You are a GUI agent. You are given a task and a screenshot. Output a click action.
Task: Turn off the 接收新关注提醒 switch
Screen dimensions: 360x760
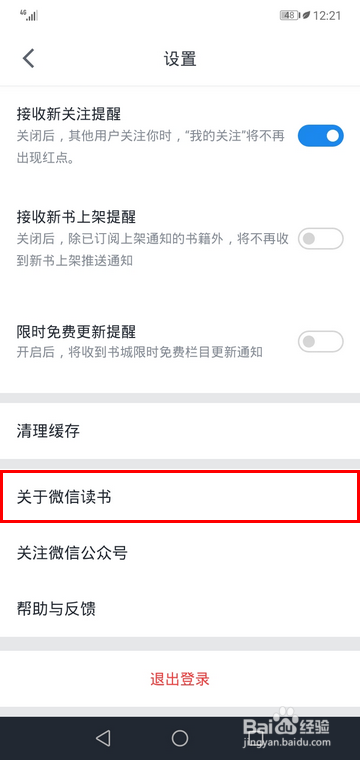click(320, 136)
